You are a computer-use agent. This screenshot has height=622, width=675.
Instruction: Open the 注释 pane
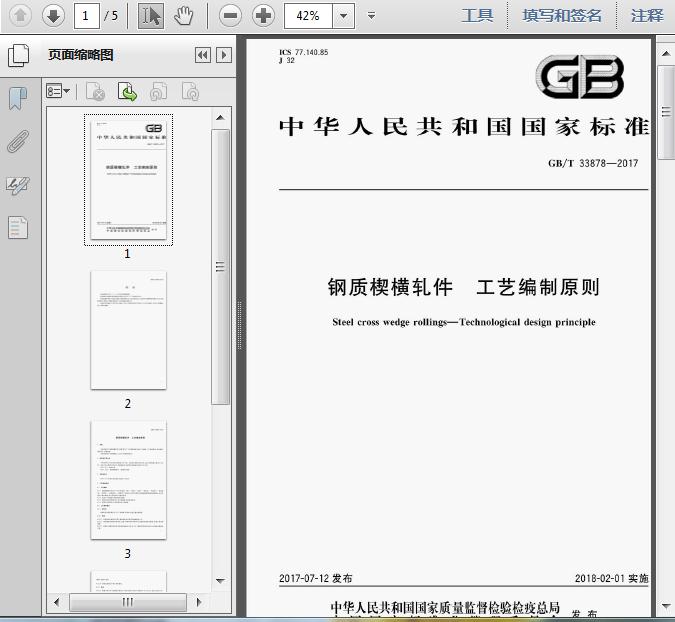tap(647, 16)
